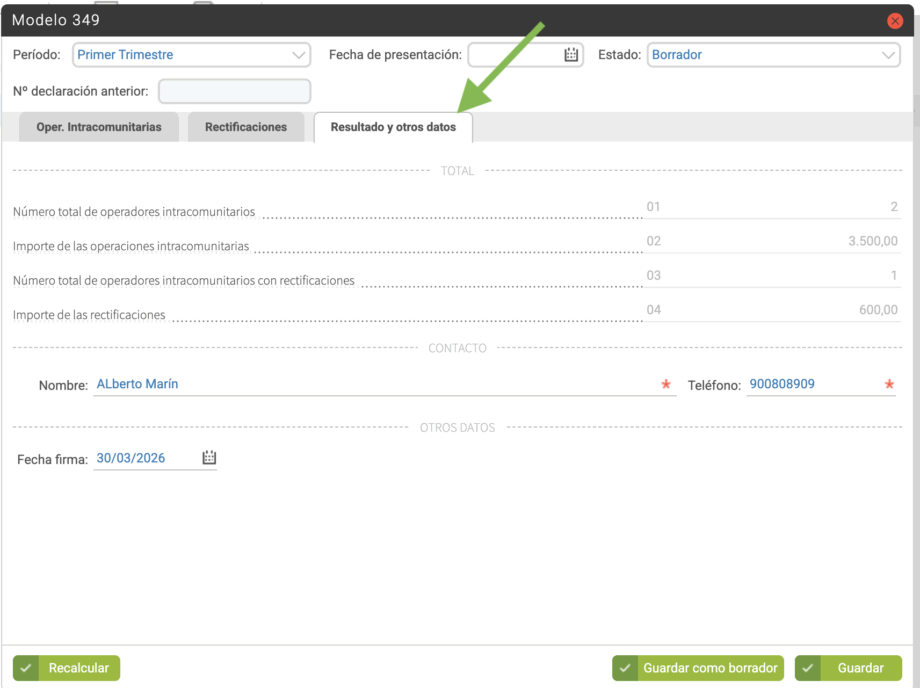Save the form with Guardar
Viewport: 920px width, 688px height.
(848, 668)
